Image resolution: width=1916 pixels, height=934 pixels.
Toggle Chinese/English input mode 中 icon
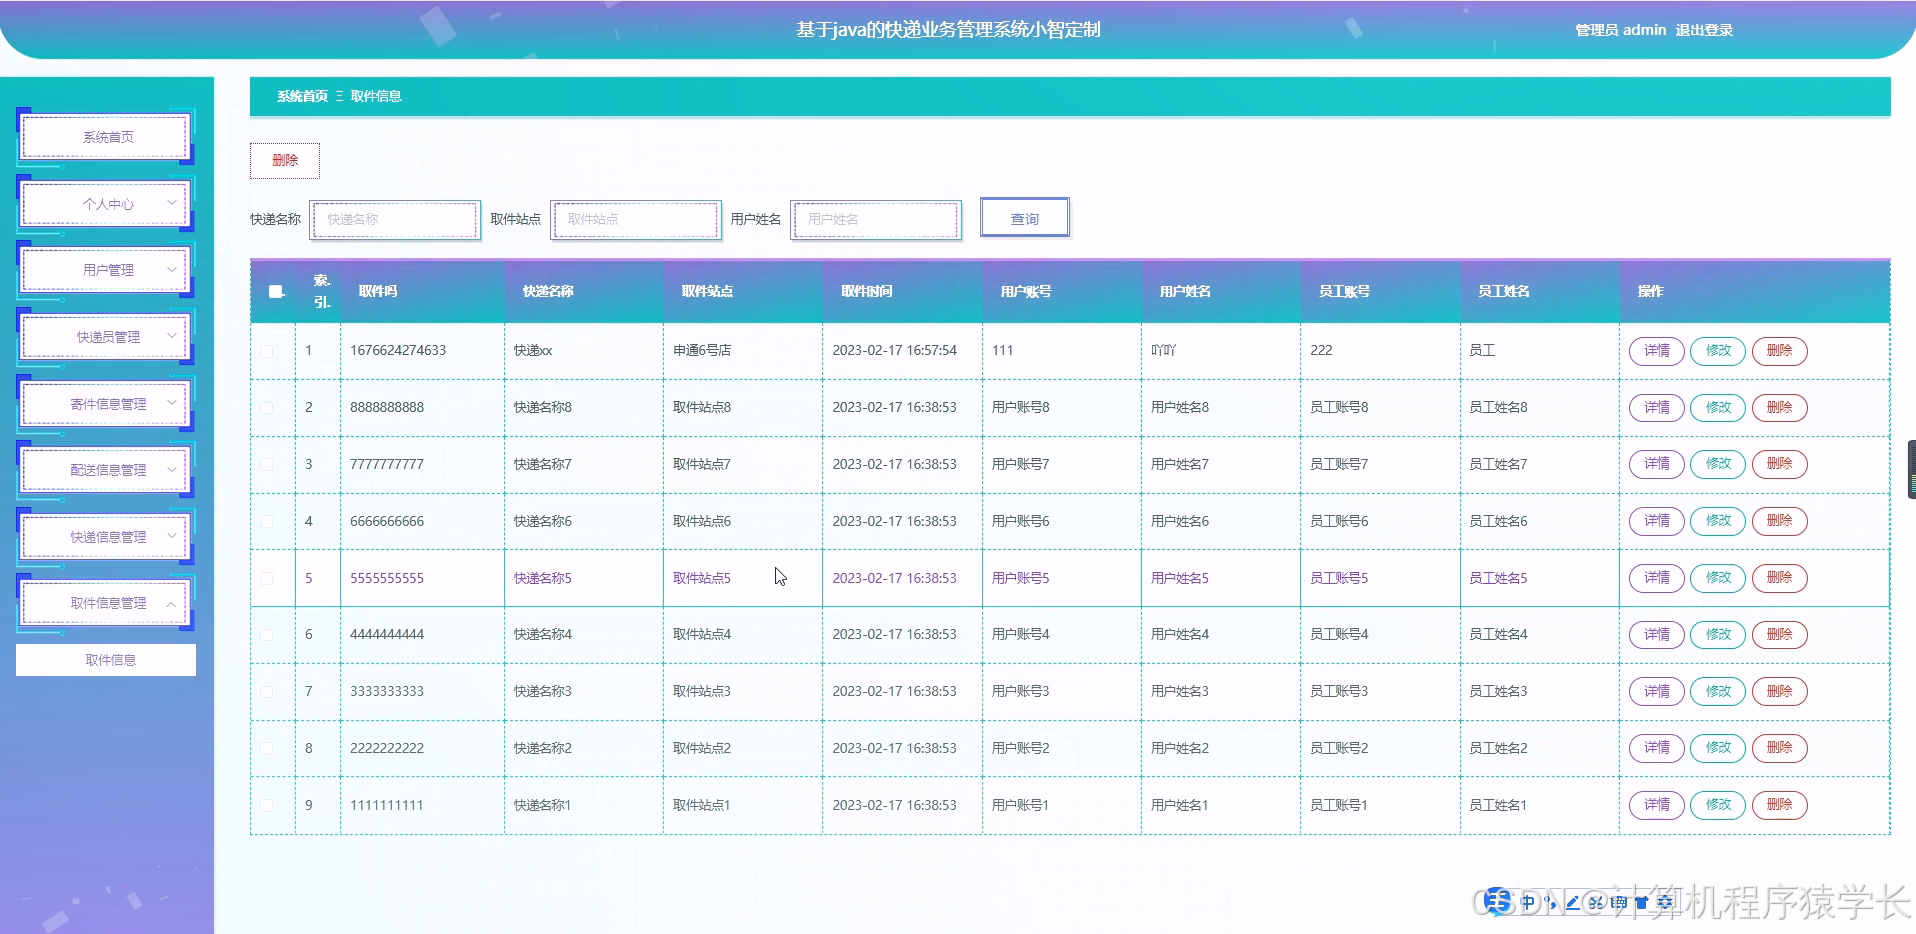[x=1528, y=902]
